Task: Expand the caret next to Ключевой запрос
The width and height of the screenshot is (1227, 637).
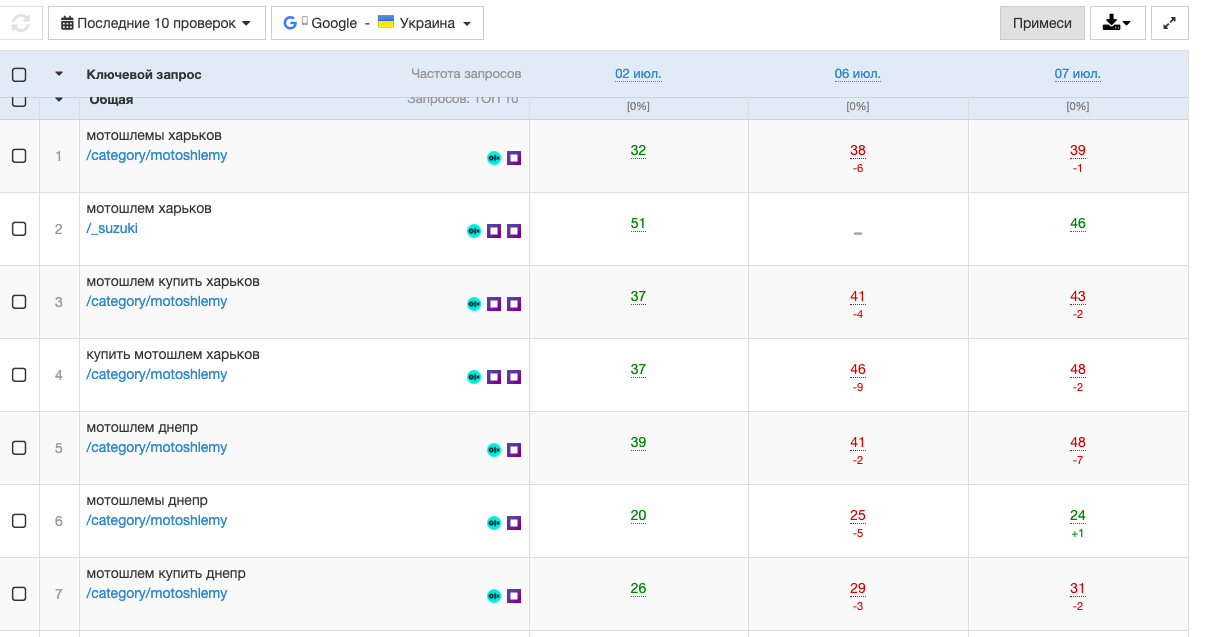Action: [x=59, y=74]
